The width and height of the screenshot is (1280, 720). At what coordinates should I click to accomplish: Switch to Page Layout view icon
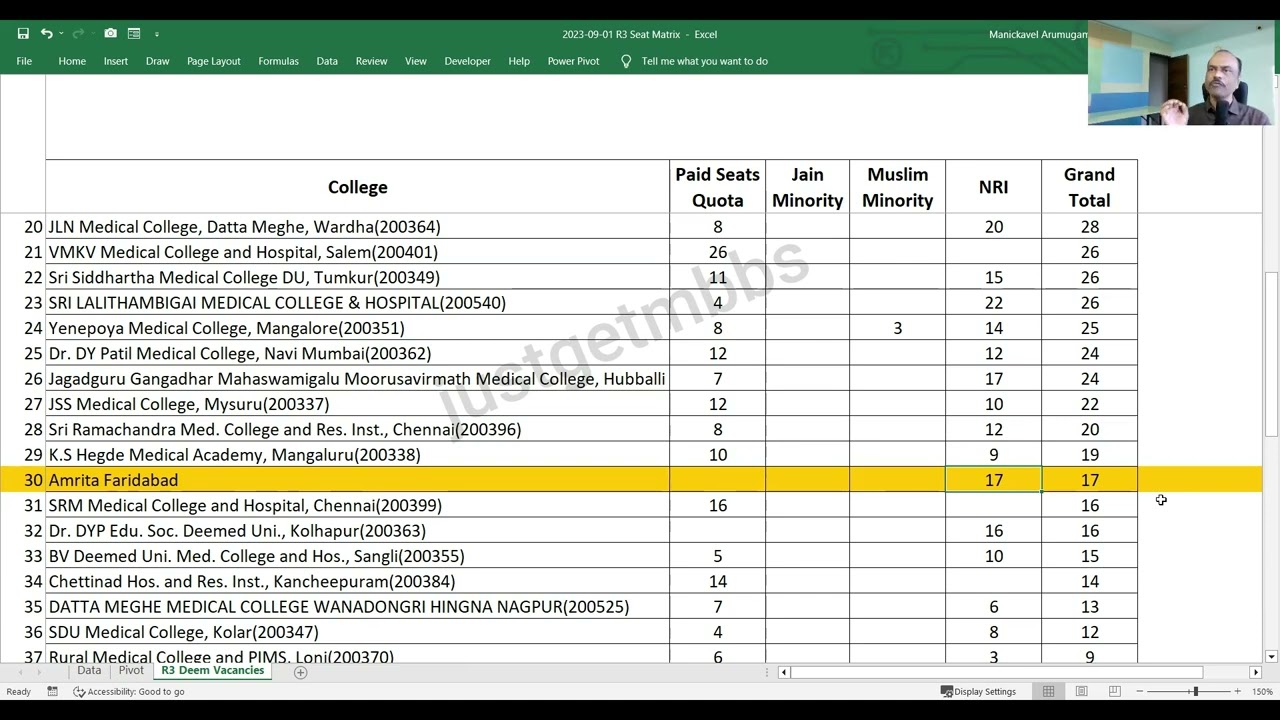tap(1081, 691)
